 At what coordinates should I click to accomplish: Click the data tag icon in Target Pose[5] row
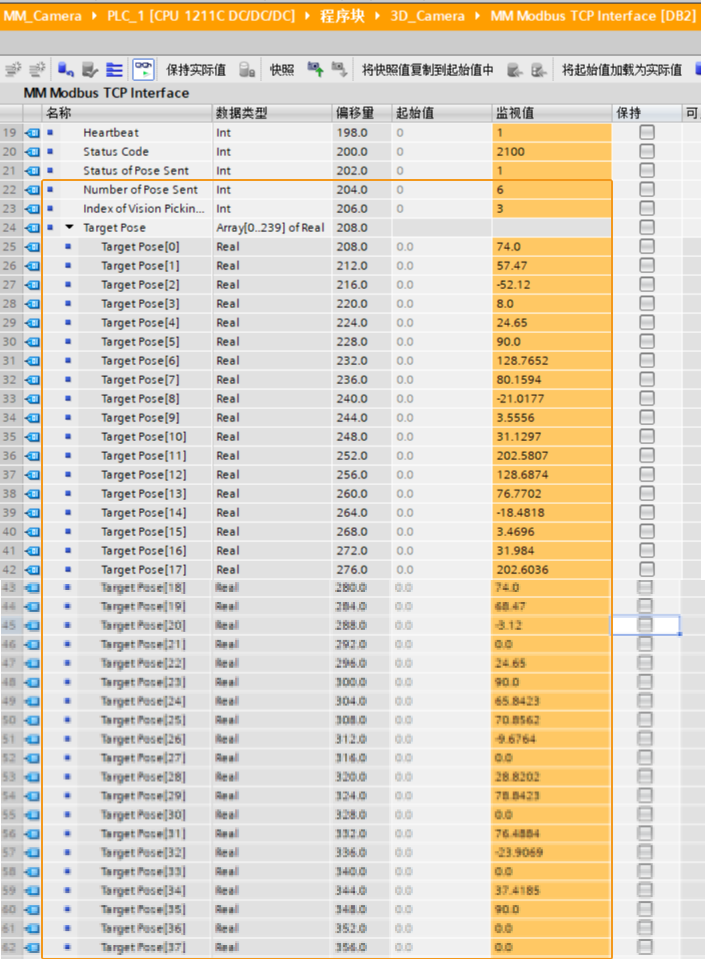(x=32, y=341)
